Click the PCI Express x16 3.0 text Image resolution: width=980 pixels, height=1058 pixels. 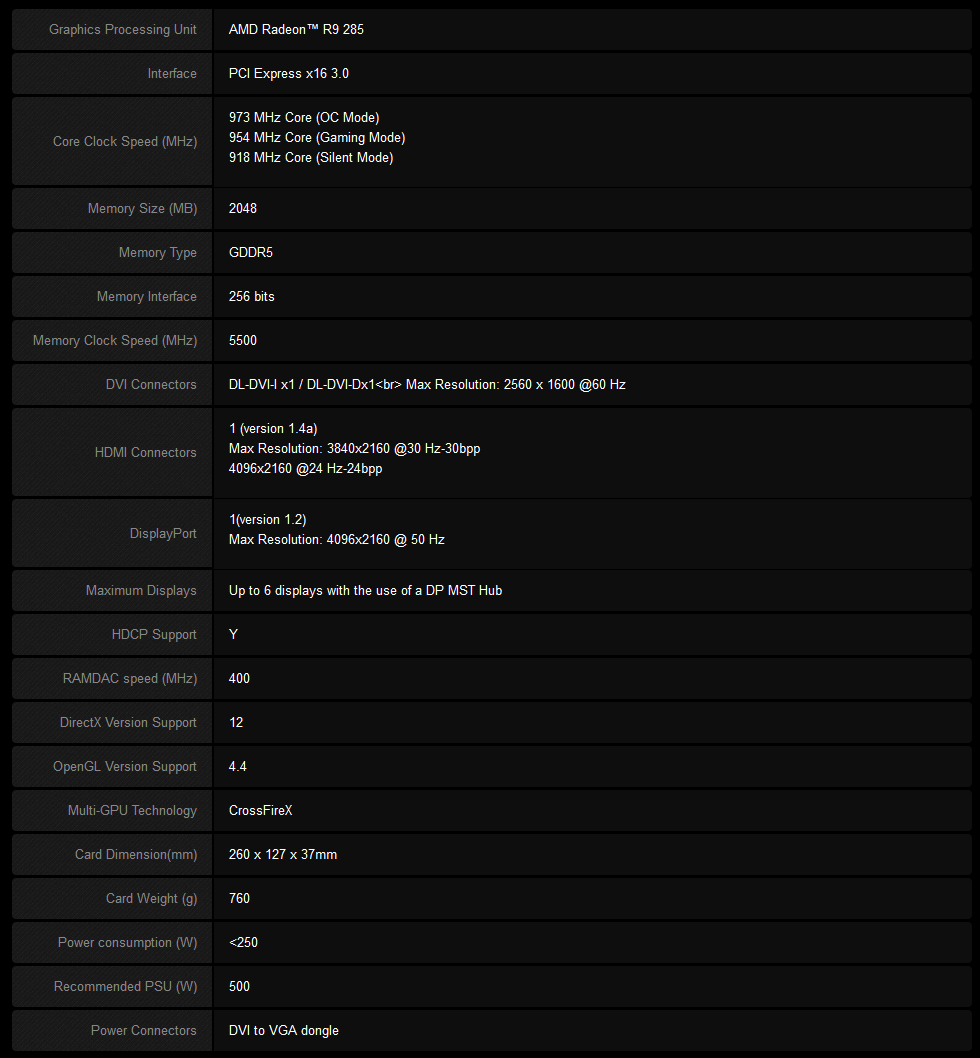click(x=288, y=74)
